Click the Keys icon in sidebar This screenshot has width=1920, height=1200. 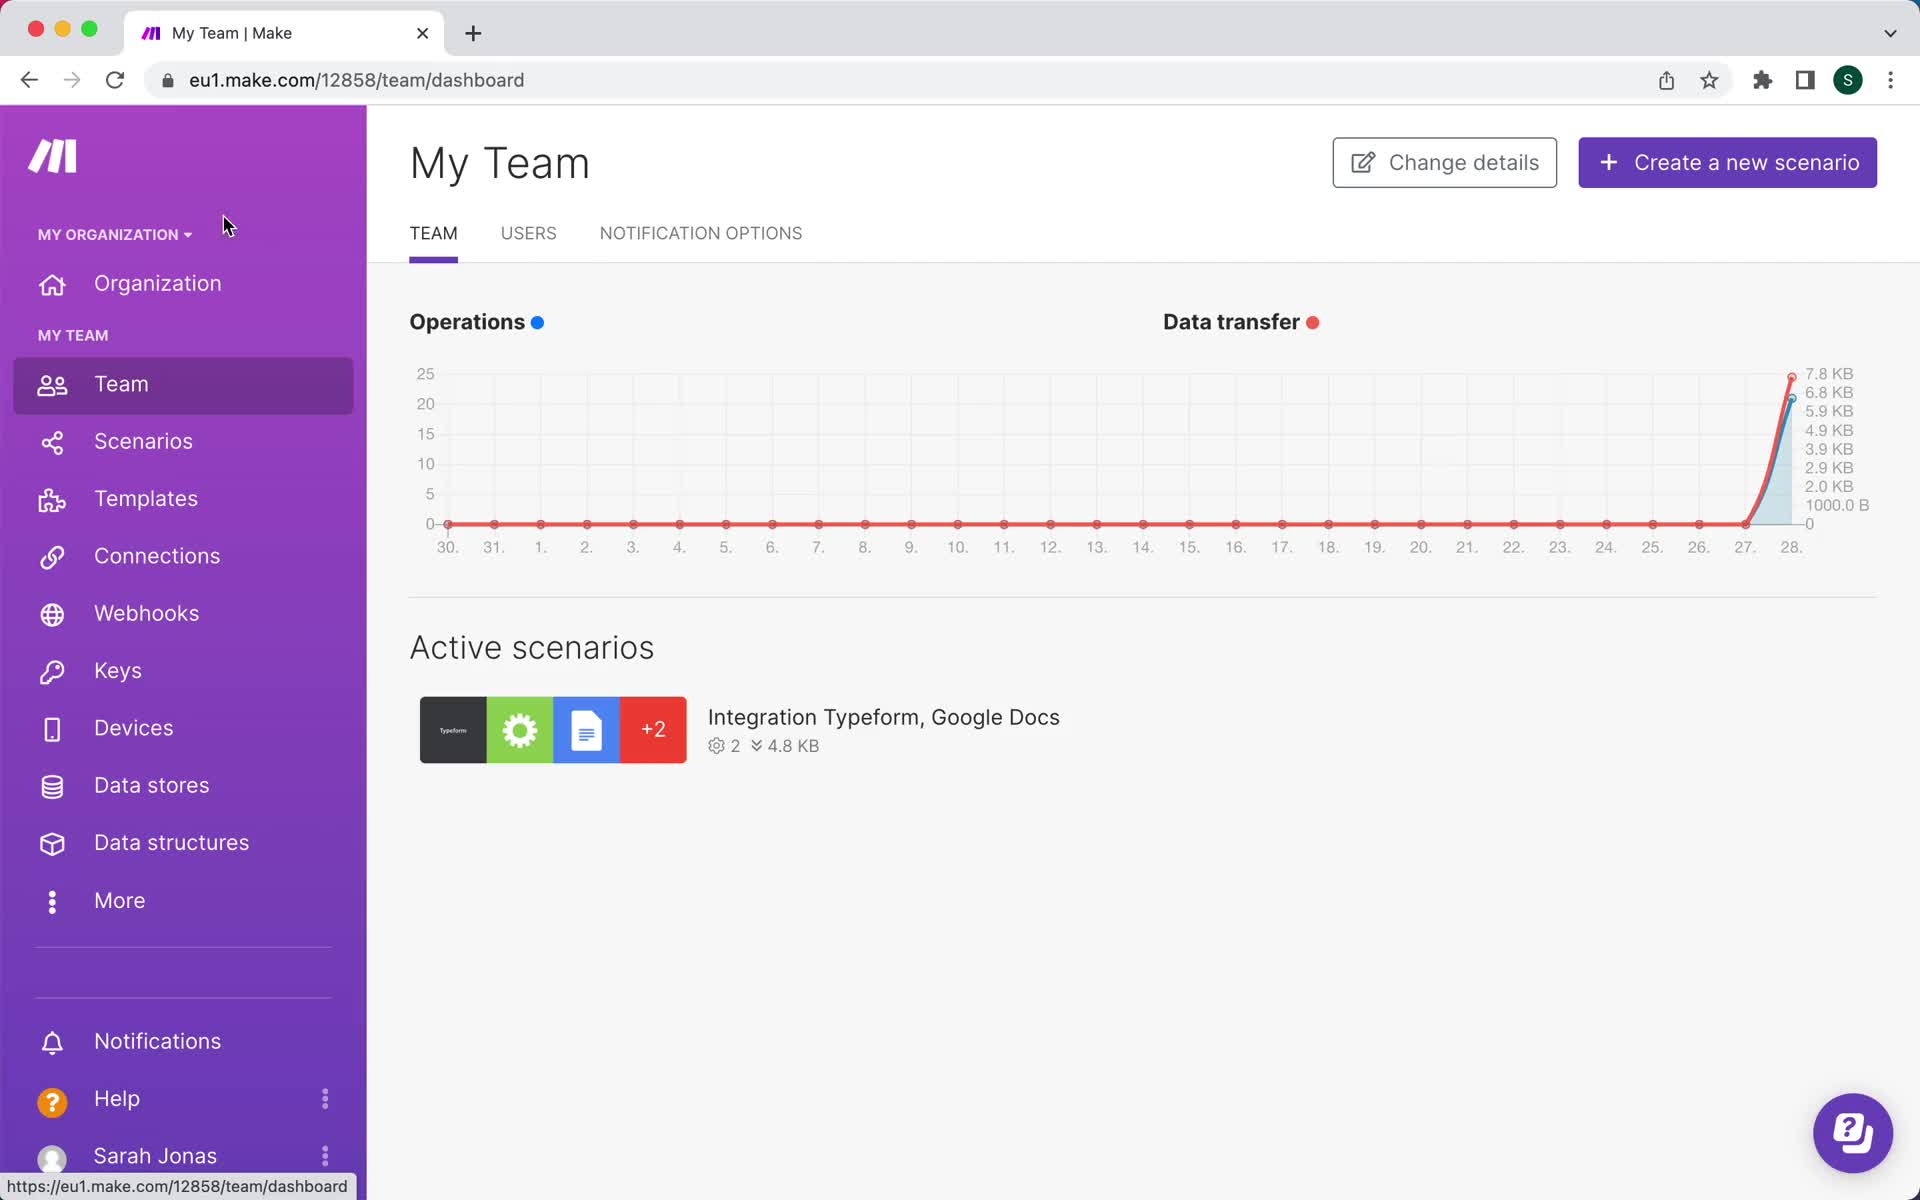(53, 671)
